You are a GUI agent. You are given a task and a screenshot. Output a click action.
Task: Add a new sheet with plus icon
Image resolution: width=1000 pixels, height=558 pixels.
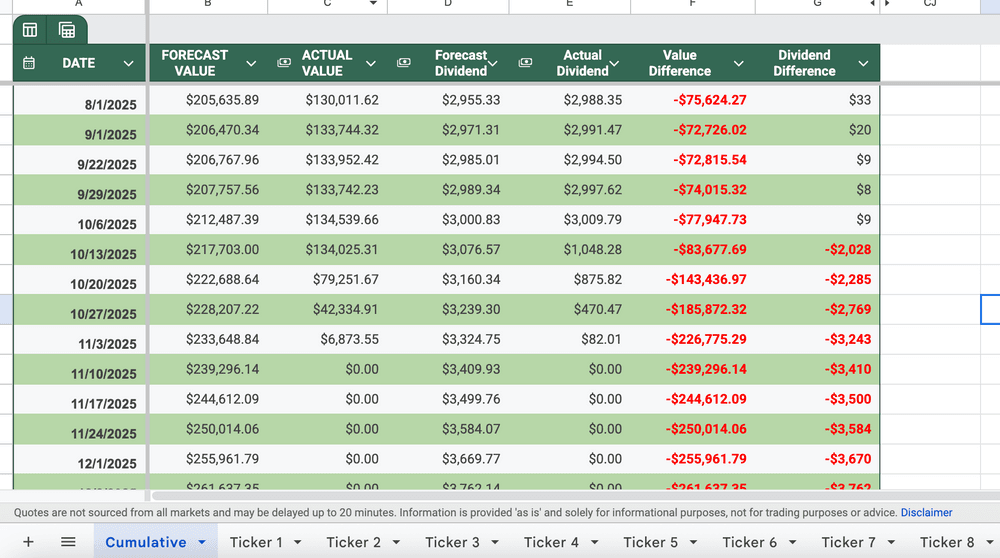28,542
